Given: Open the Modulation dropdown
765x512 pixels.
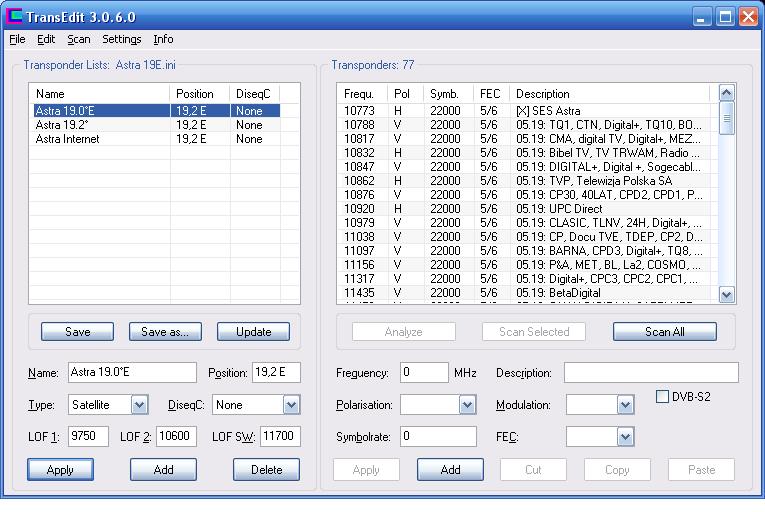Looking at the screenshot, I should pyautogui.click(x=625, y=405).
